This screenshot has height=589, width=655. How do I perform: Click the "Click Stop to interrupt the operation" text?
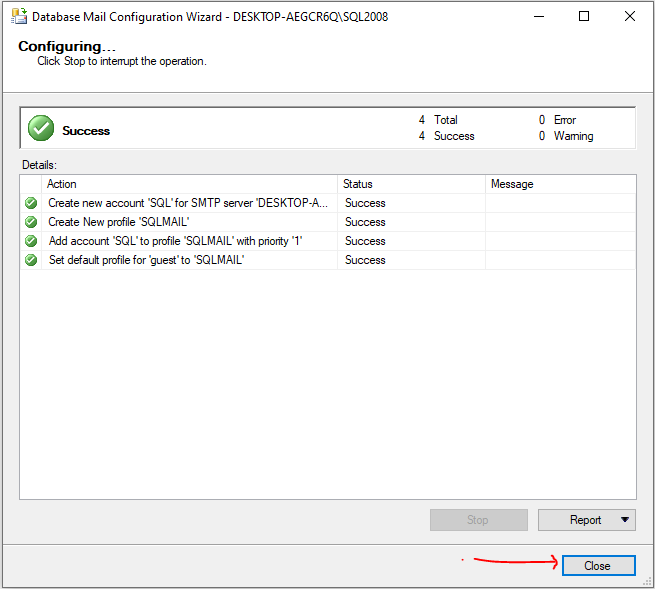pos(122,61)
